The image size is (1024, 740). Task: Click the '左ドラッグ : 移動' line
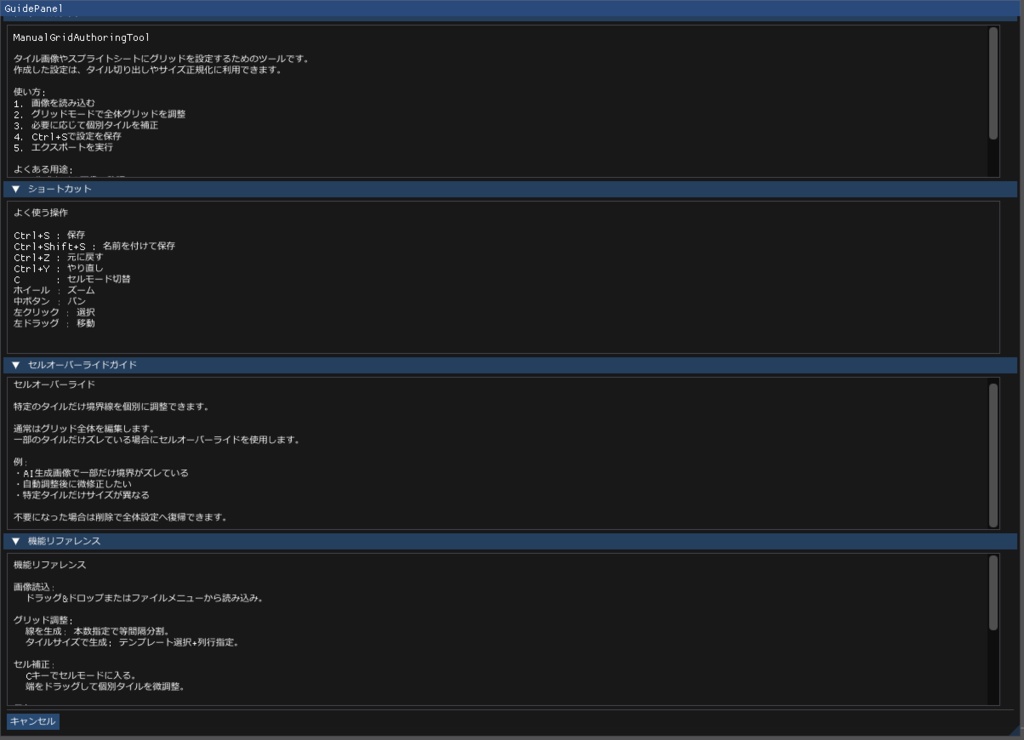click(54, 324)
